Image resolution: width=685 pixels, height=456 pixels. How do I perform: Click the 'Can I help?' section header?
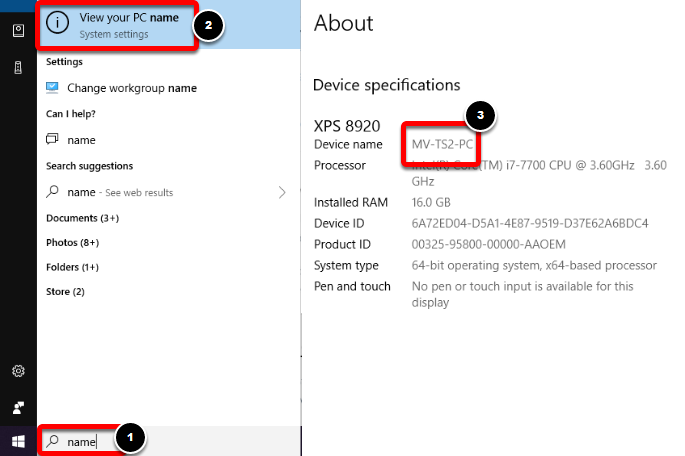71,114
